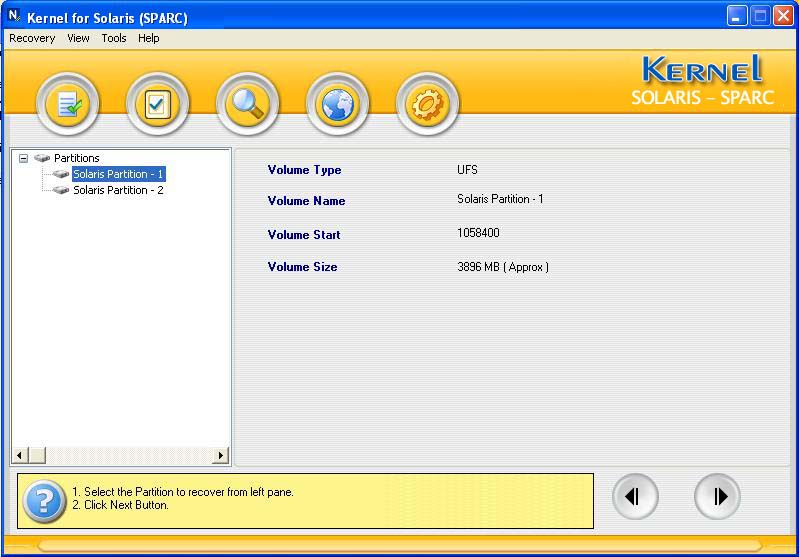Open settings via the gear icon
Image resolution: width=799 pixels, height=557 pixels.
(428, 104)
